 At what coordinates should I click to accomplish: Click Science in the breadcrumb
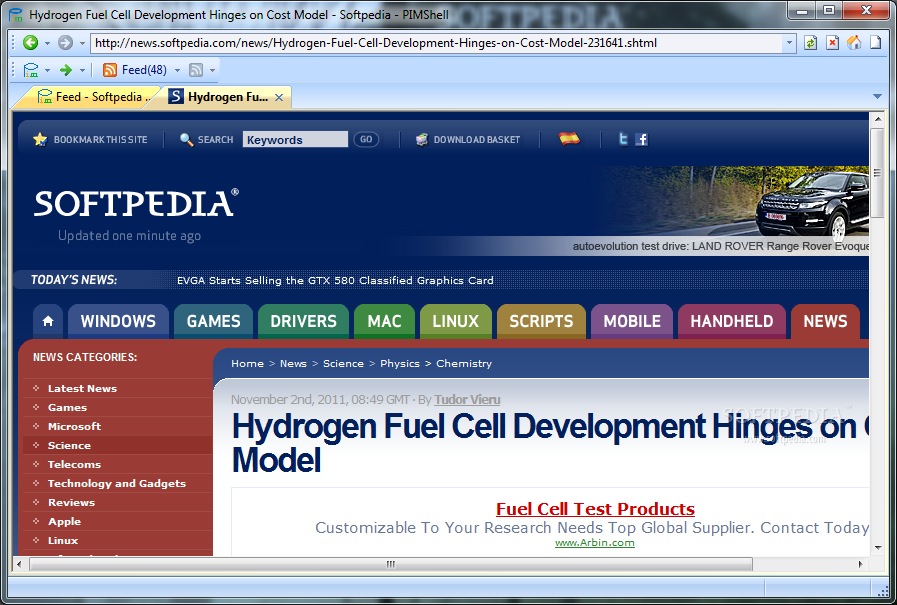(x=343, y=364)
